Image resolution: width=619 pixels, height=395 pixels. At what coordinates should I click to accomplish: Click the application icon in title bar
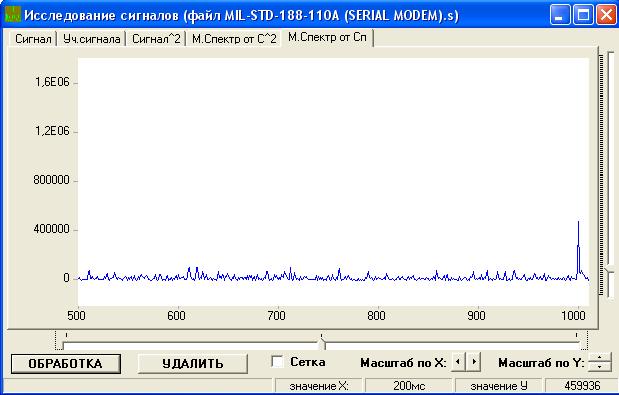pos(12,14)
